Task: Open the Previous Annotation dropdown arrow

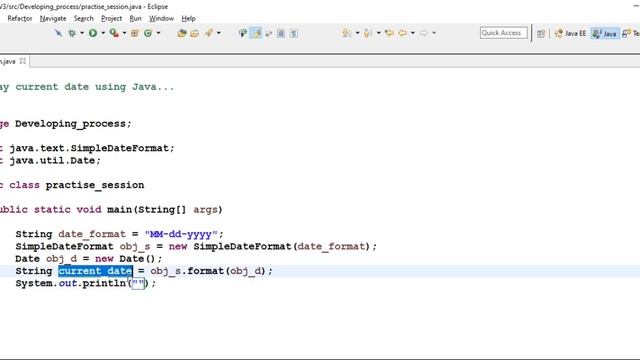Action: [378, 33]
